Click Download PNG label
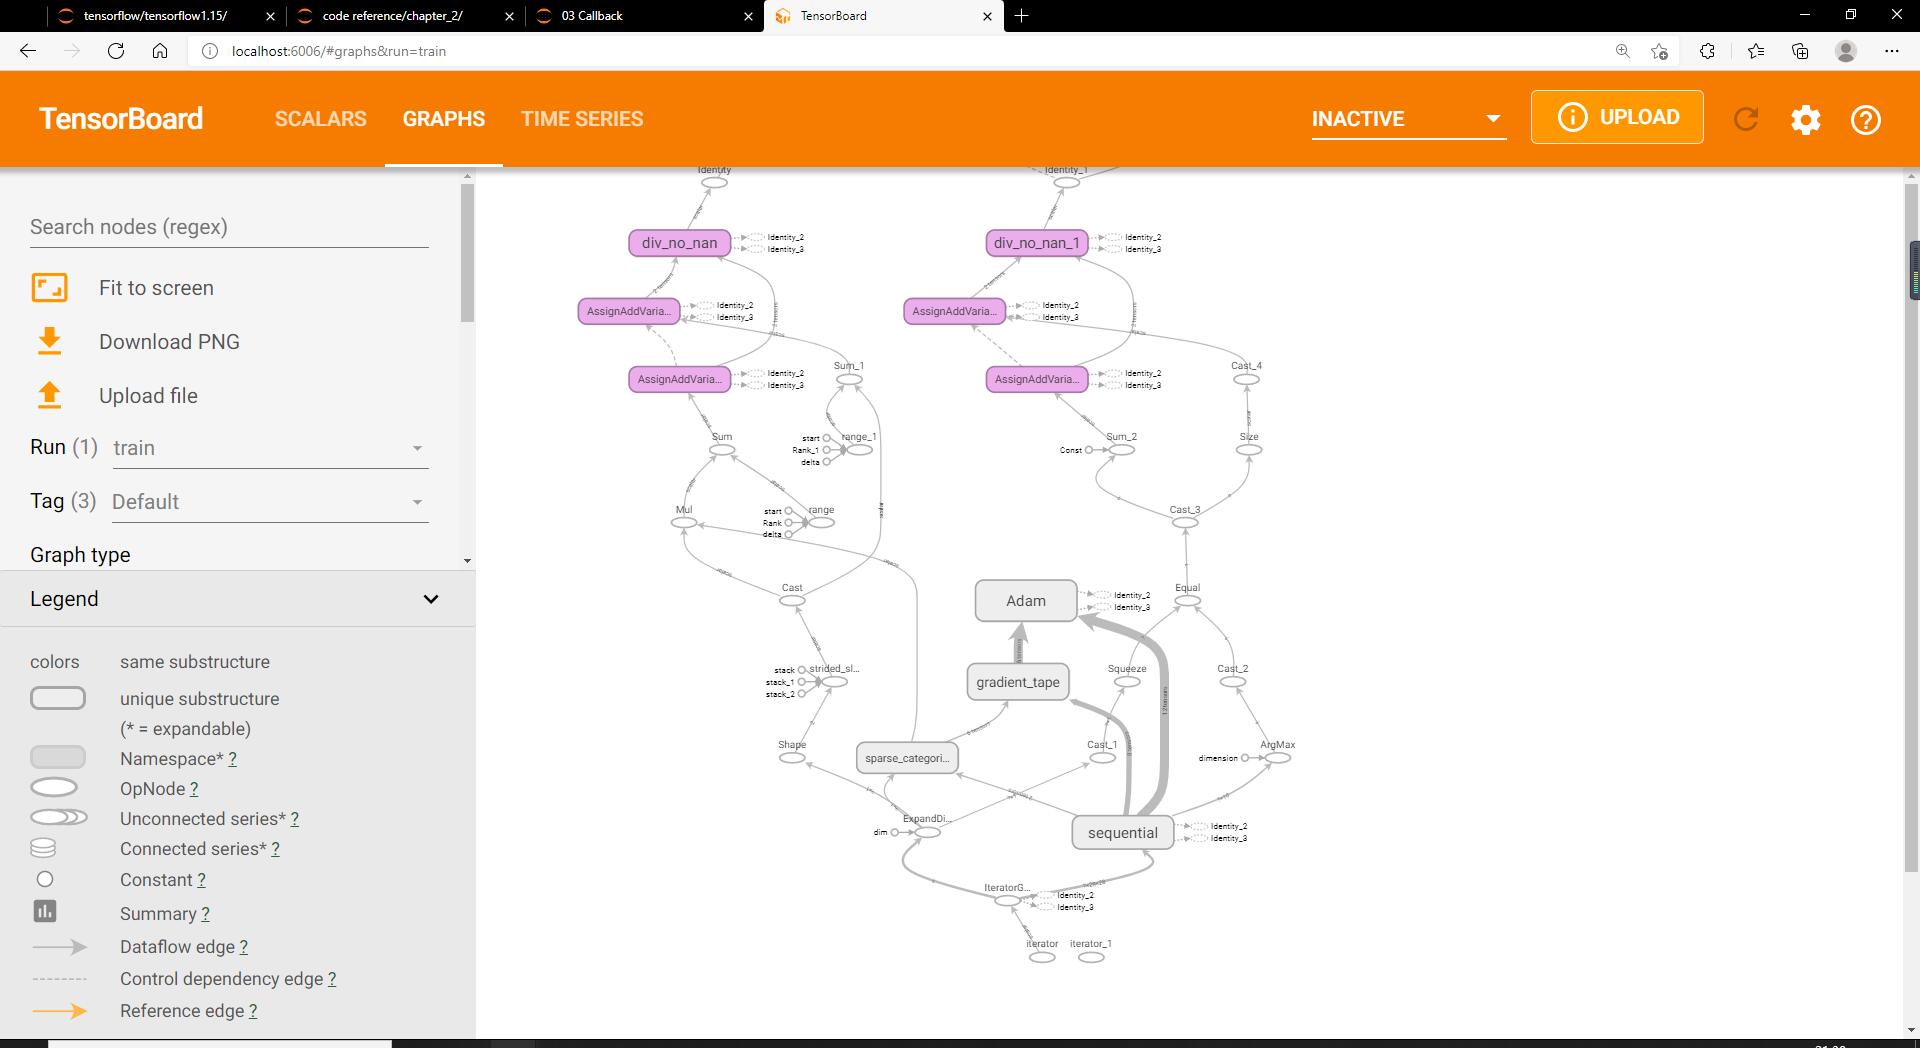This screenshot has height=1048, width=1920. pyautogui.click(x=169, y=342)
